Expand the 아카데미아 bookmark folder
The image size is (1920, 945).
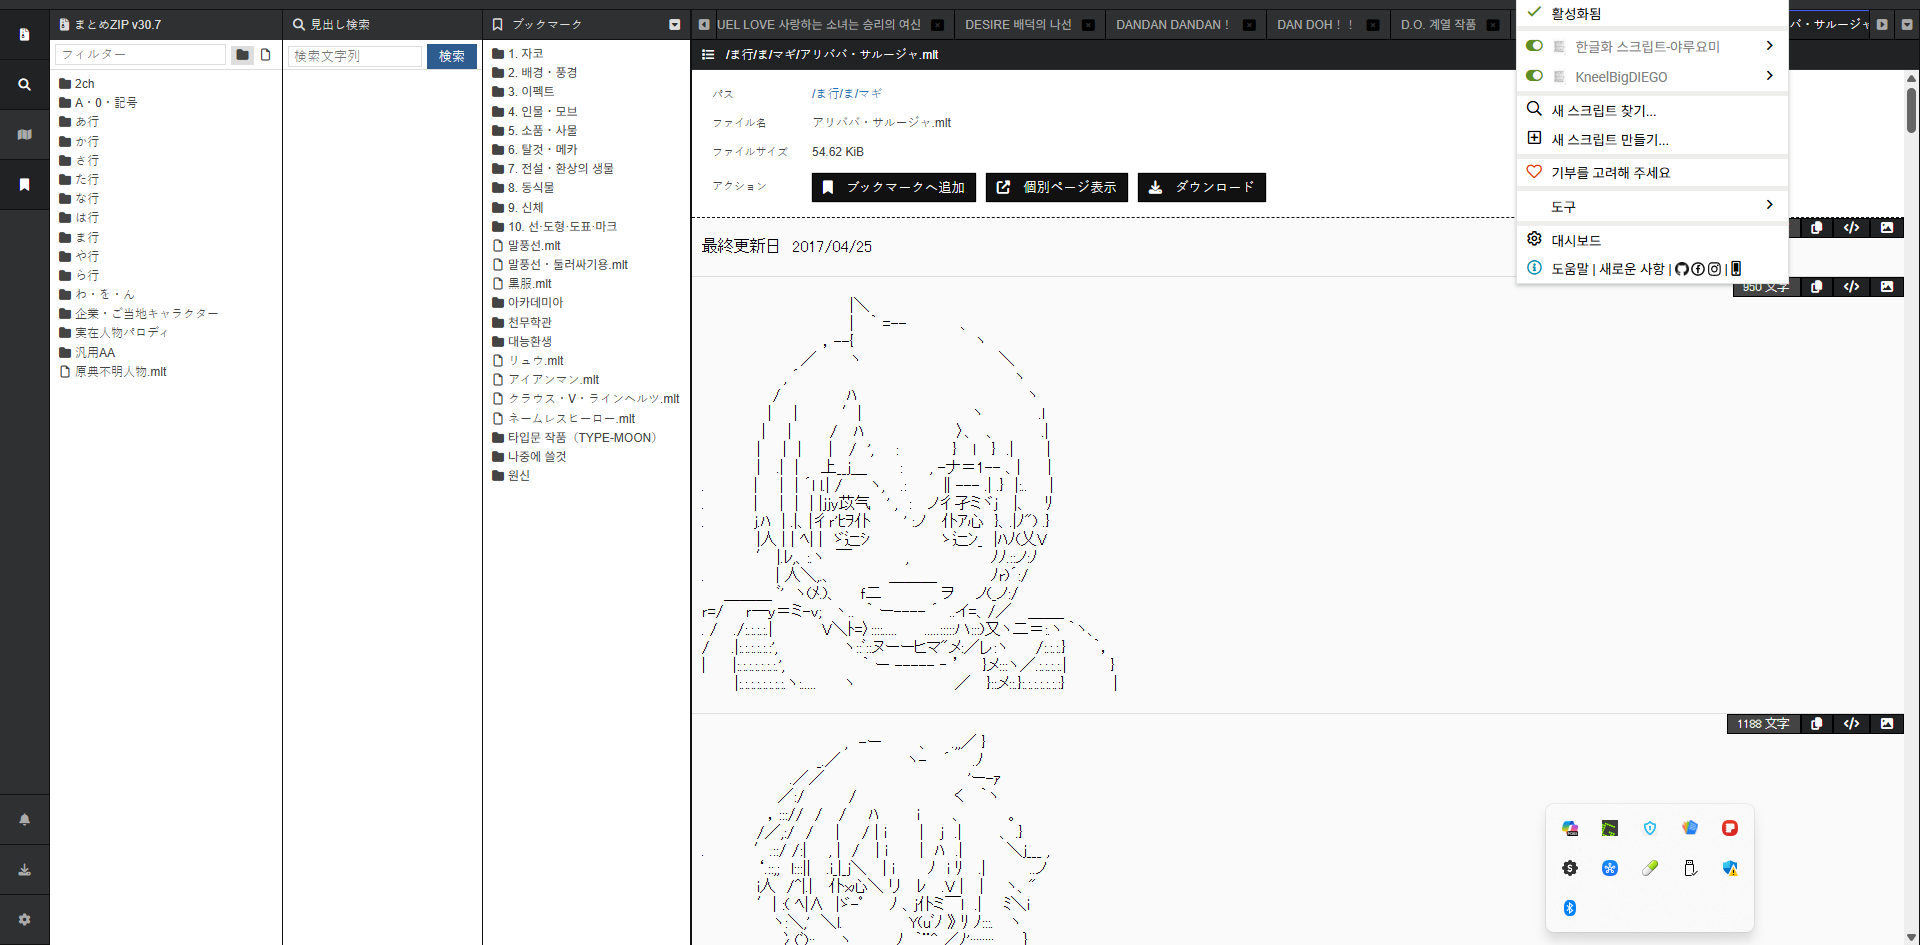pyautogui.click(x=528, y=303)
